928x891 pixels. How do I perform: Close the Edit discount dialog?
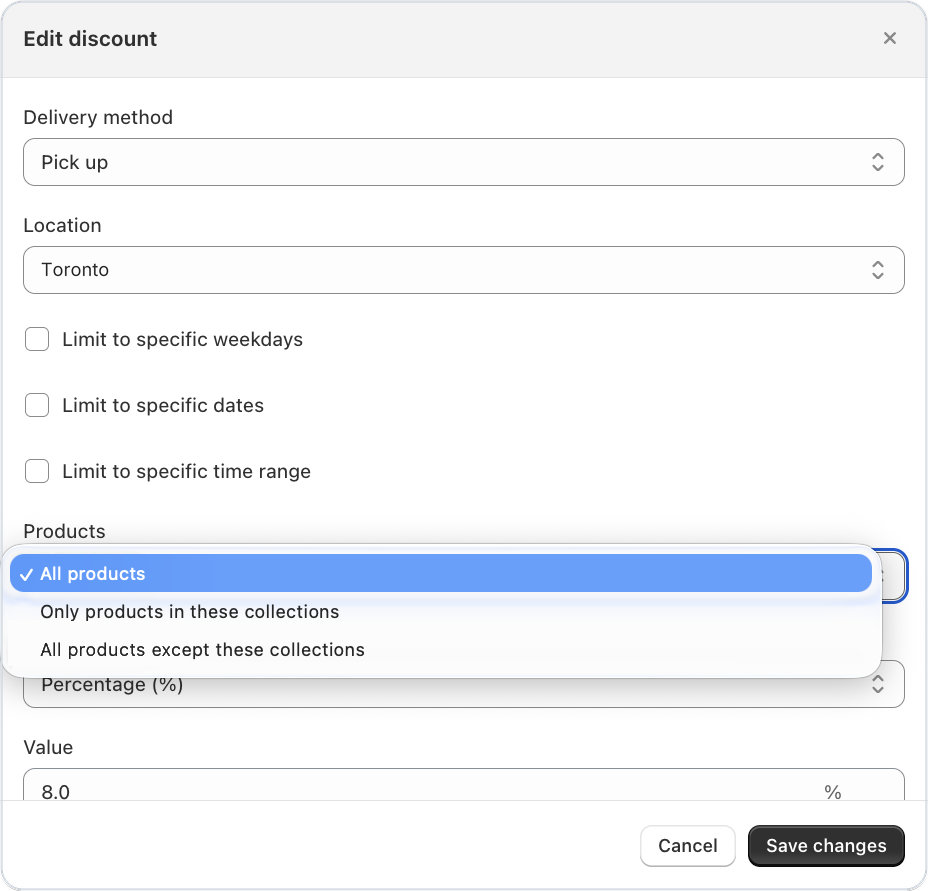point(890,38)
